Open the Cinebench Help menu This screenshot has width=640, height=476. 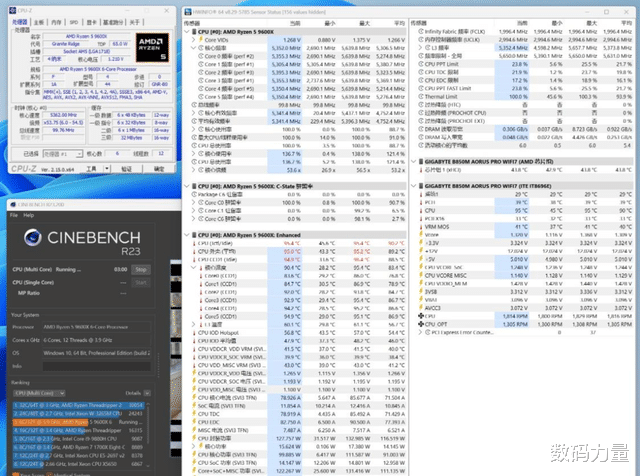[29, 215]
